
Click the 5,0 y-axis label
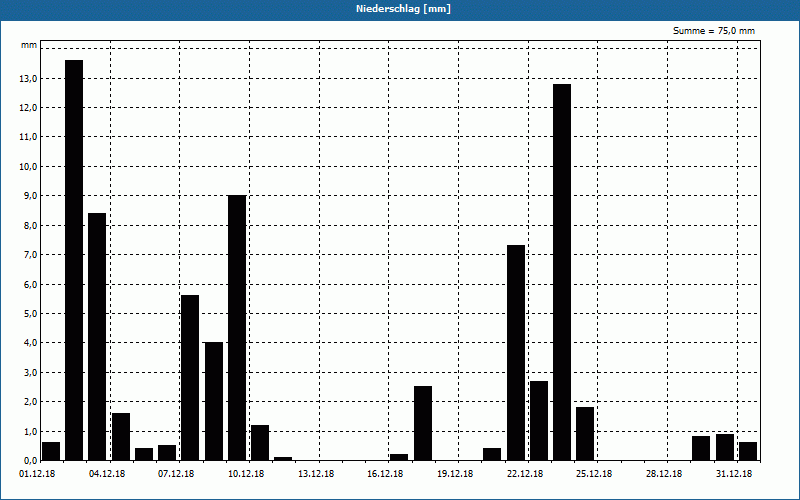click(x=30, y=313)
